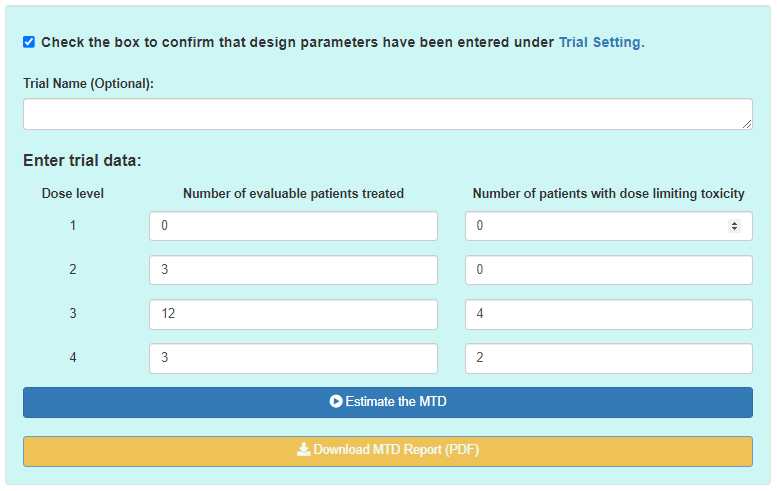Screen dimensions: 777x491
Task: Select dose level 2 patients treated field
Action: [293, 270]
